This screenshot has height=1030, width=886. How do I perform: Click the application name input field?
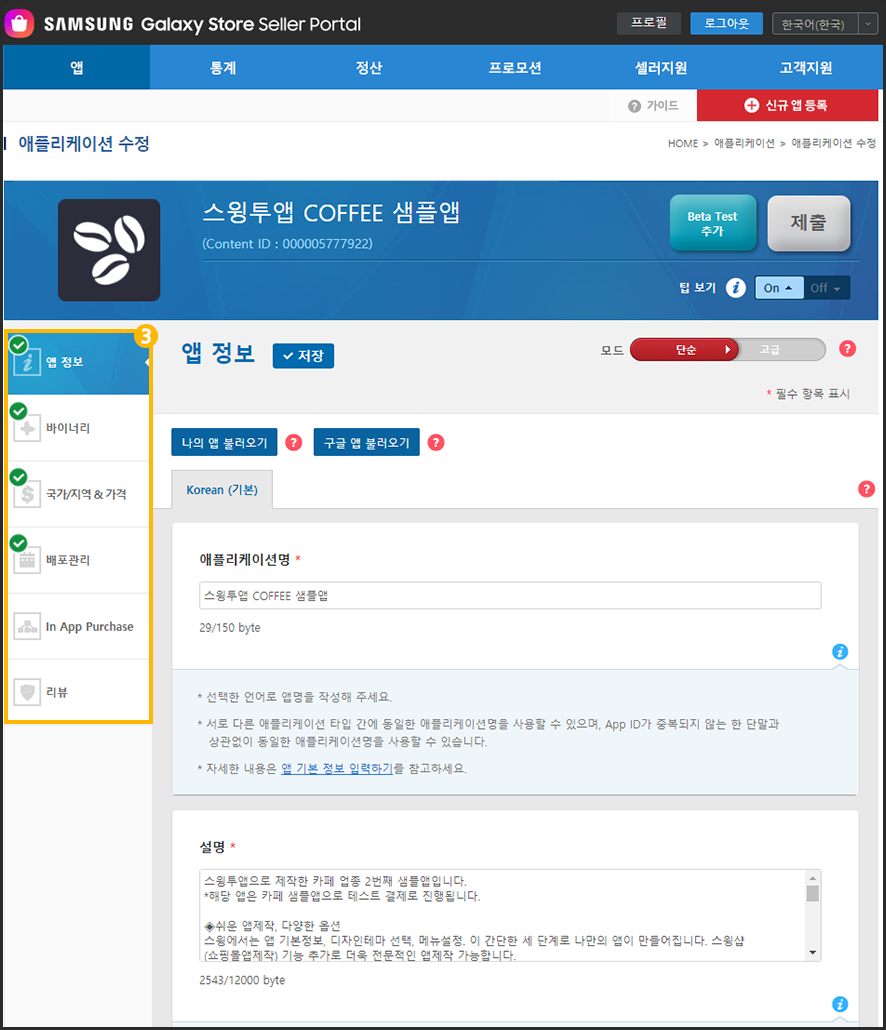(510, 595)
